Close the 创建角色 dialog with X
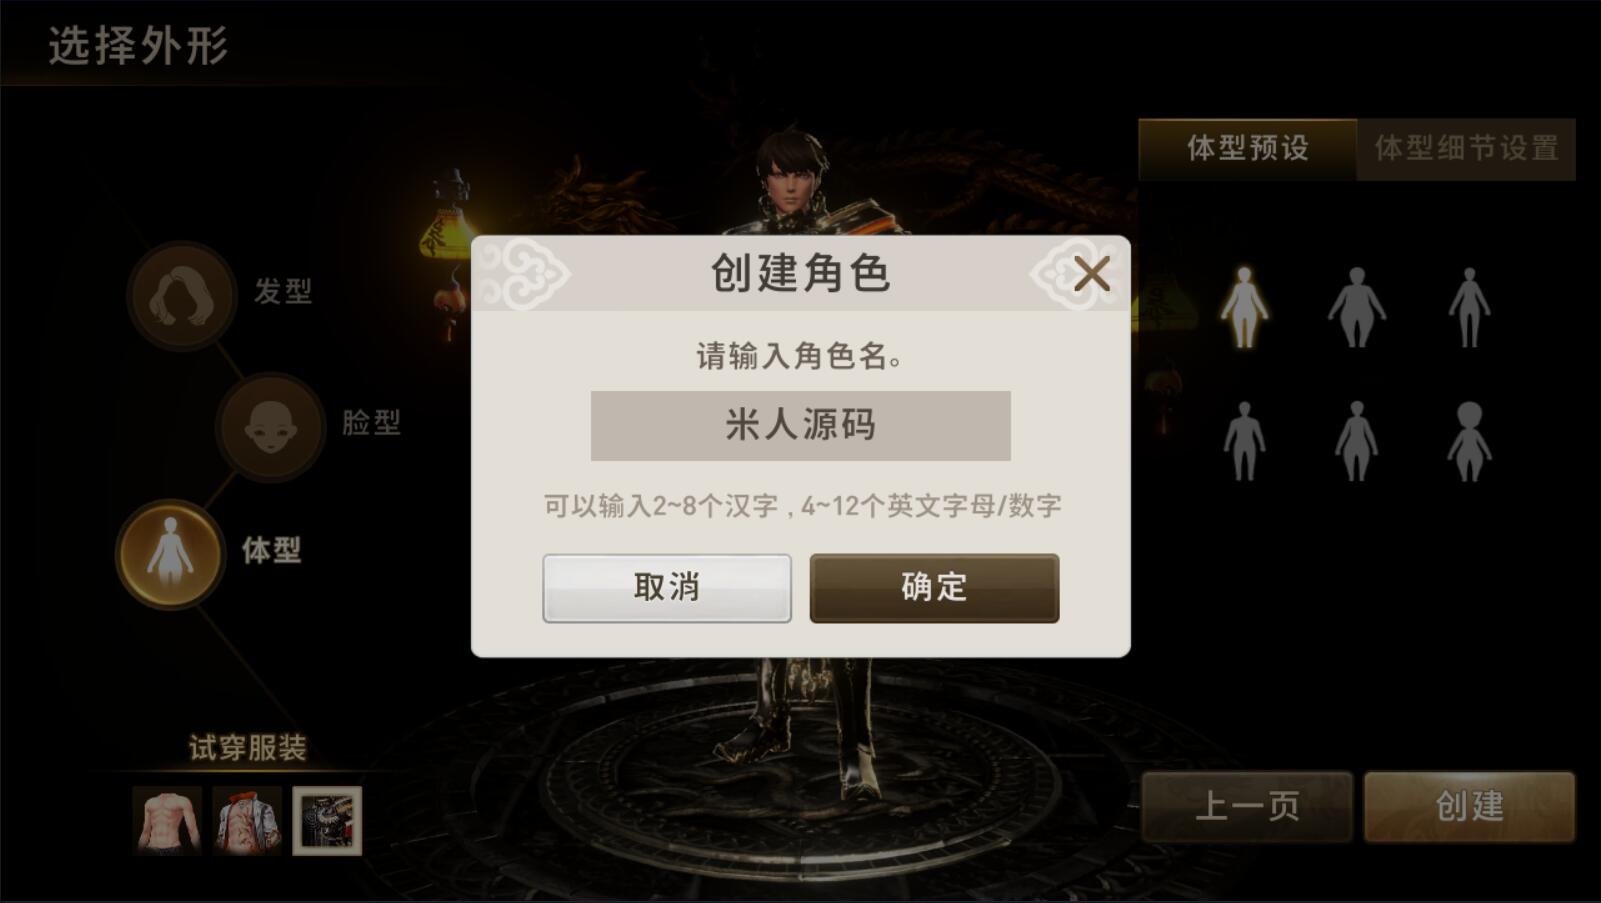Screen dimensions: 1601x903 1091,273
